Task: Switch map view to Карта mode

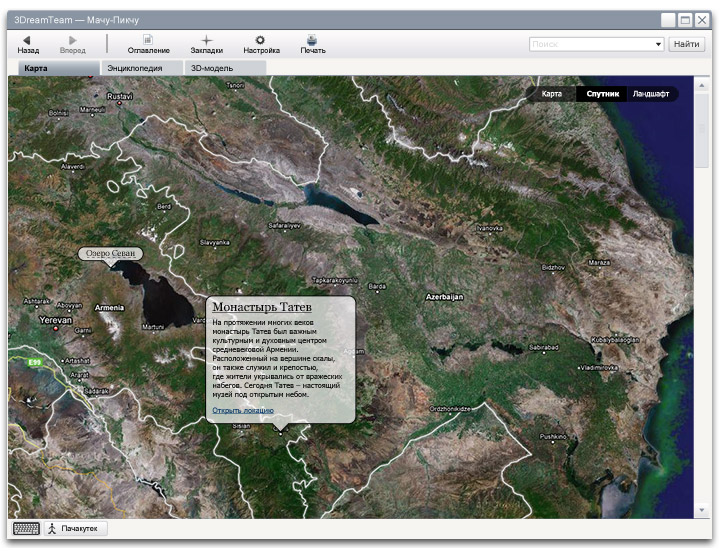Action: (x=552, y=94)
